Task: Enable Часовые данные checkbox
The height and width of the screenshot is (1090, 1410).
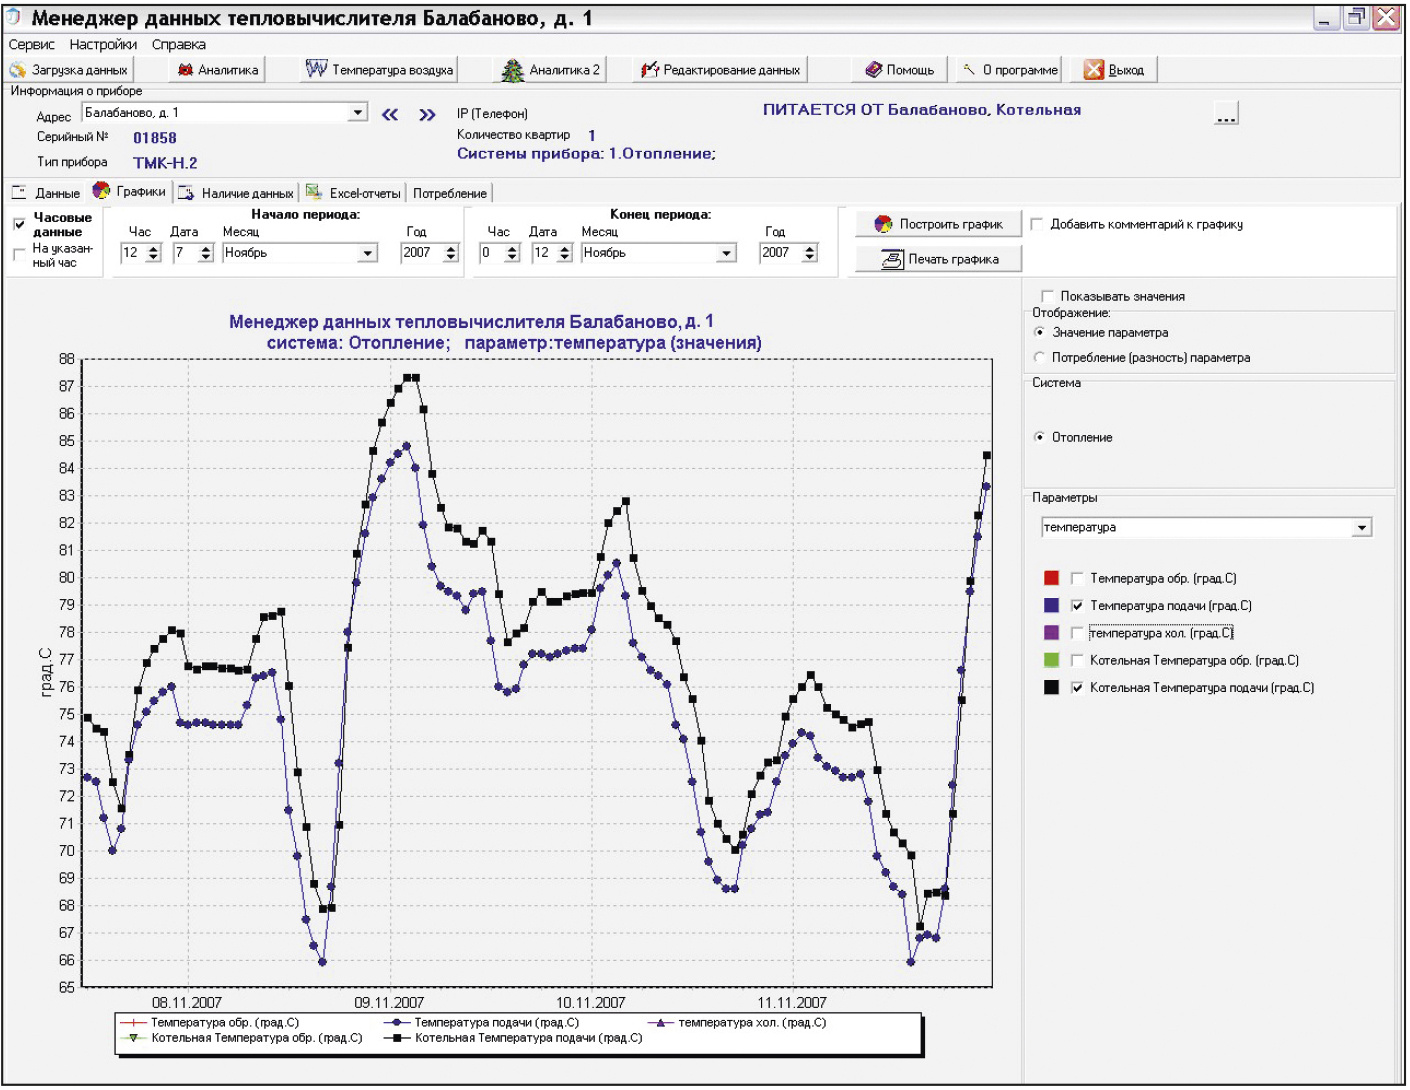Action: 19,224
